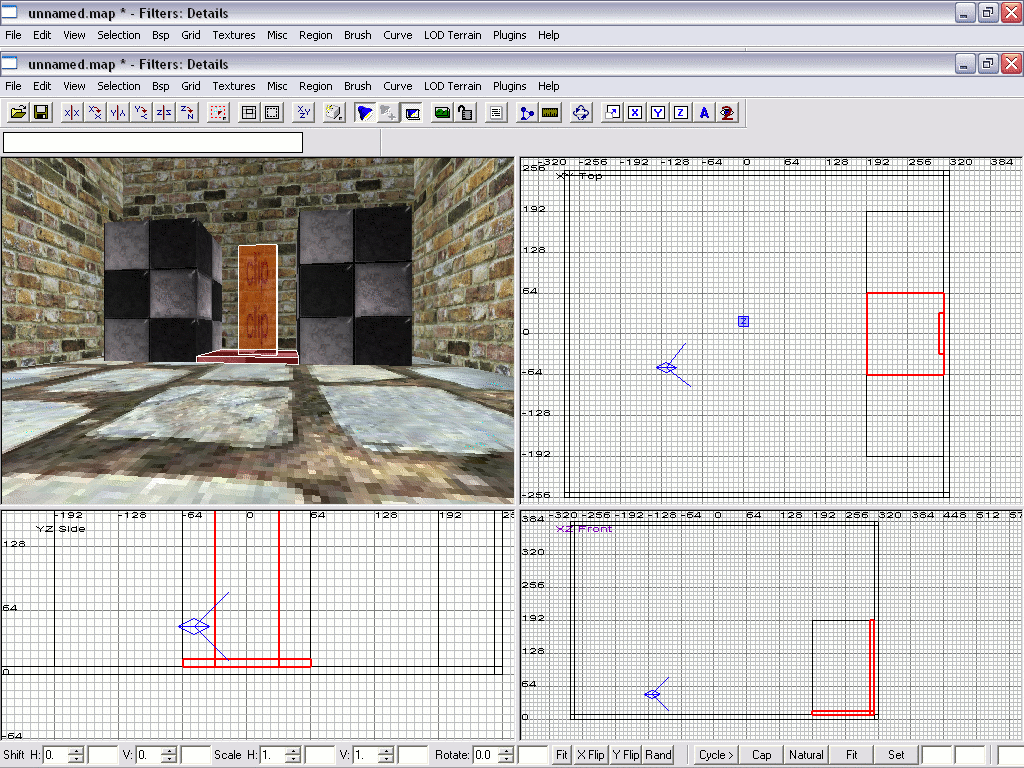Click the empty text field below toolbar
Image resolution: width=1024 pixels, height=768 pixels.
(153, 143)
